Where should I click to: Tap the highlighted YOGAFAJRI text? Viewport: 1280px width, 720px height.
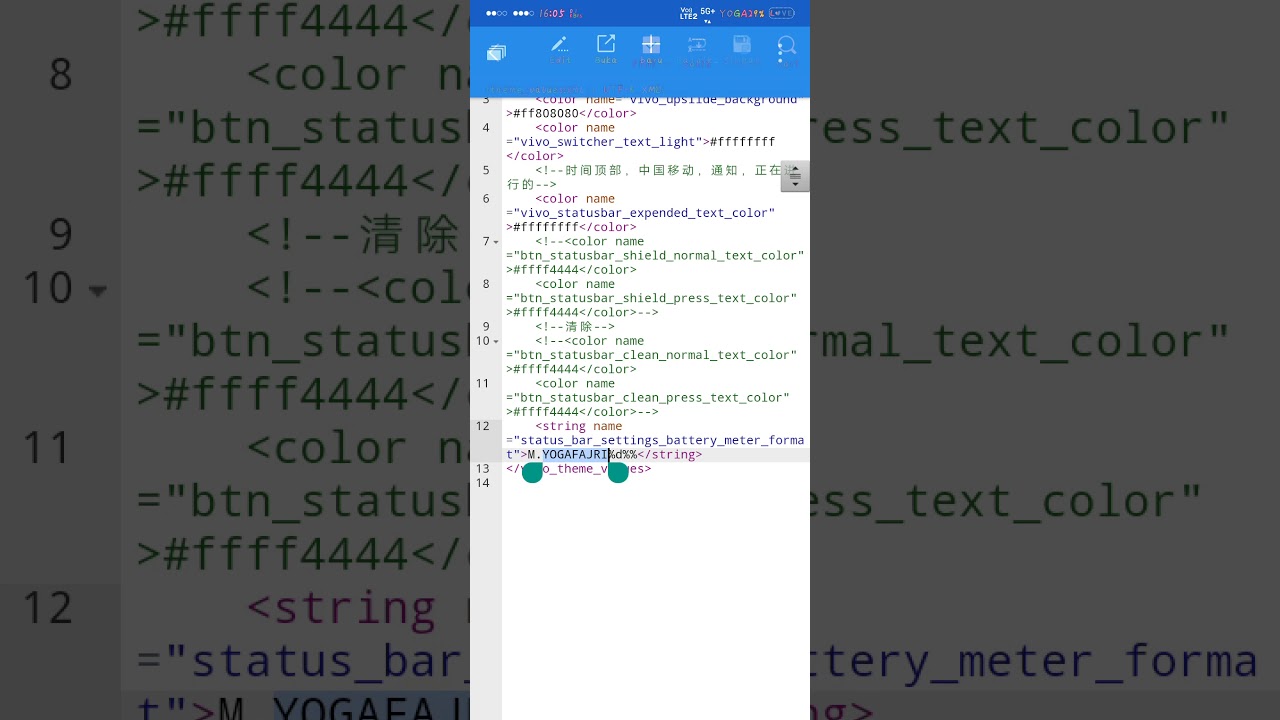576,454
